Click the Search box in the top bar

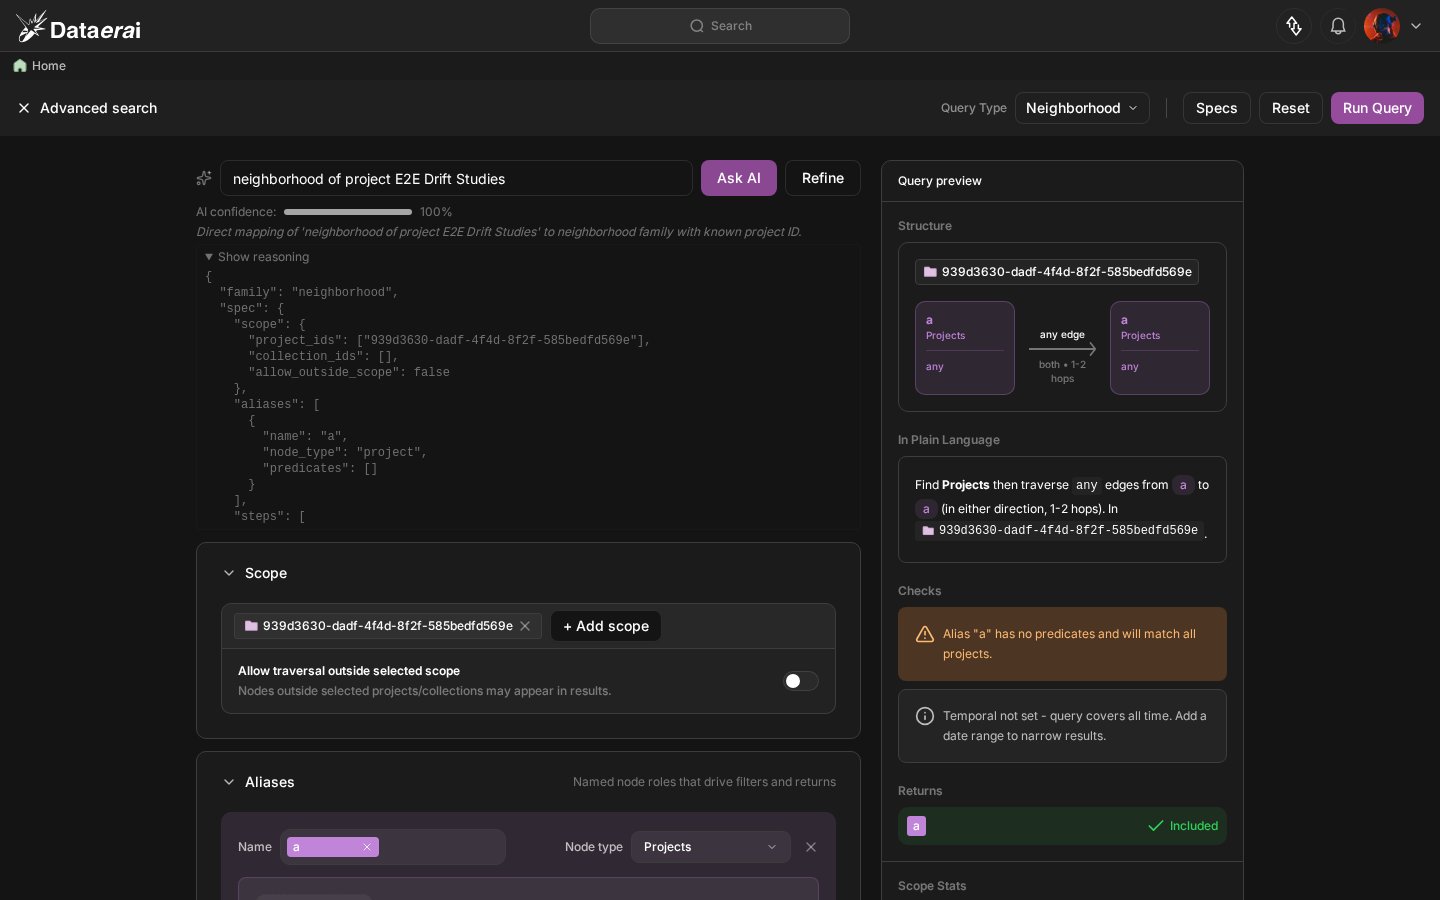tap(720, 26)
